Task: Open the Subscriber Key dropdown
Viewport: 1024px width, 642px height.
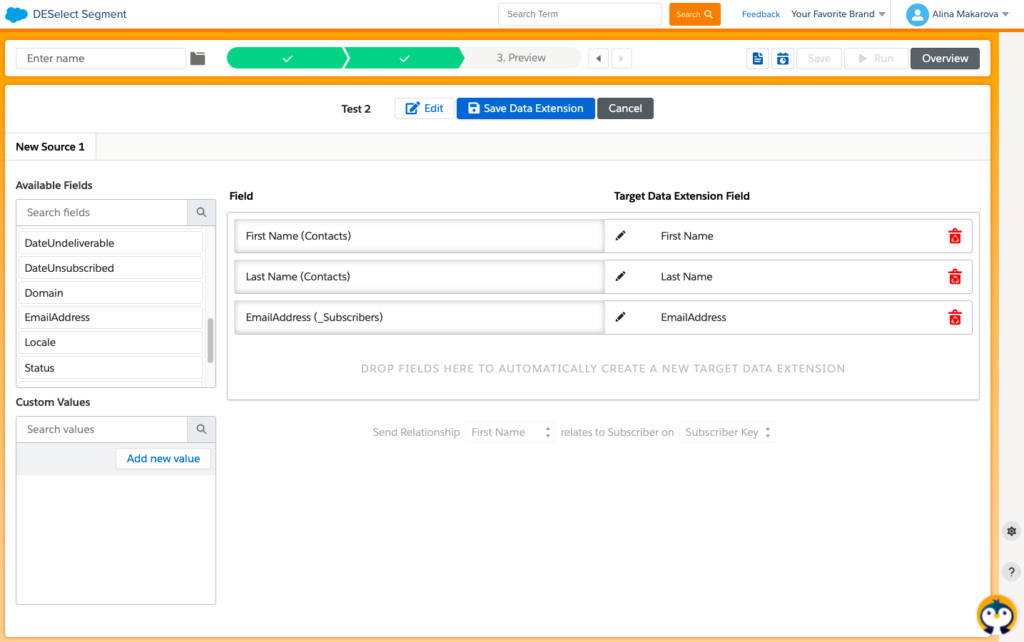Action: 727,433
